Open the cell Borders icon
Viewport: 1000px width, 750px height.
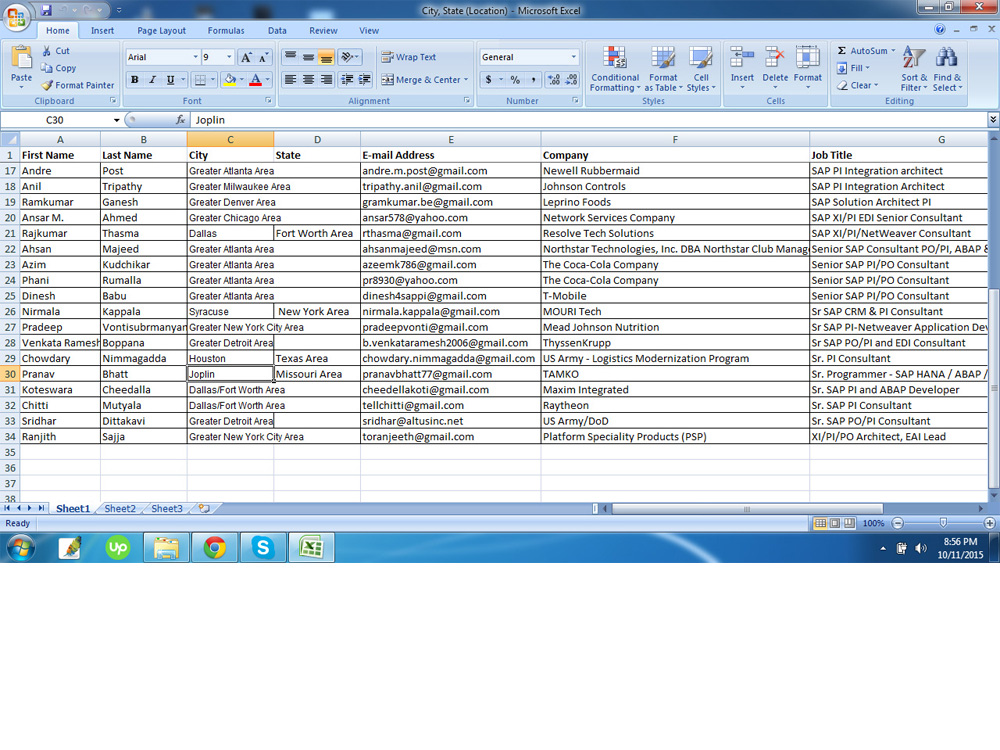(200, 80)
